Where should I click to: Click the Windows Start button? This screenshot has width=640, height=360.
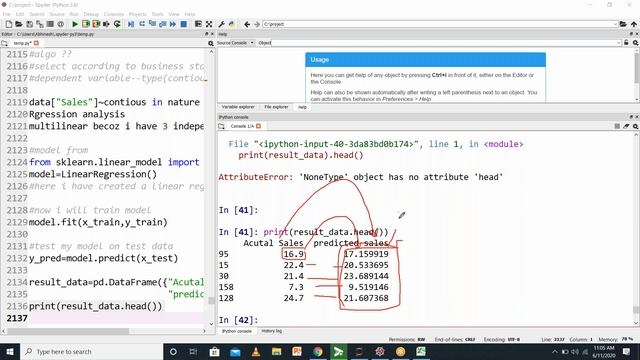[10, 351]
